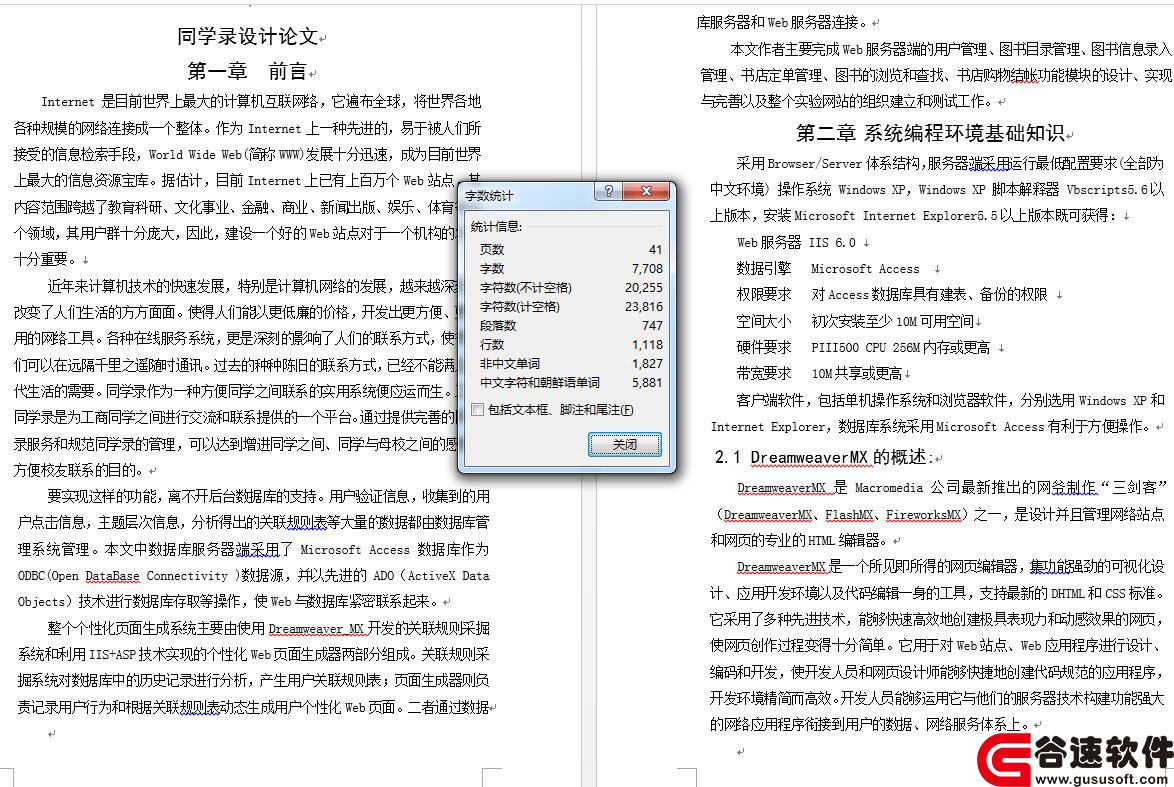Image resolution: width=1174 pixels, height=787 pixels.
Task: Click 字符数(不计空格) row value 20,255
Action: click(x=644, y=288)
